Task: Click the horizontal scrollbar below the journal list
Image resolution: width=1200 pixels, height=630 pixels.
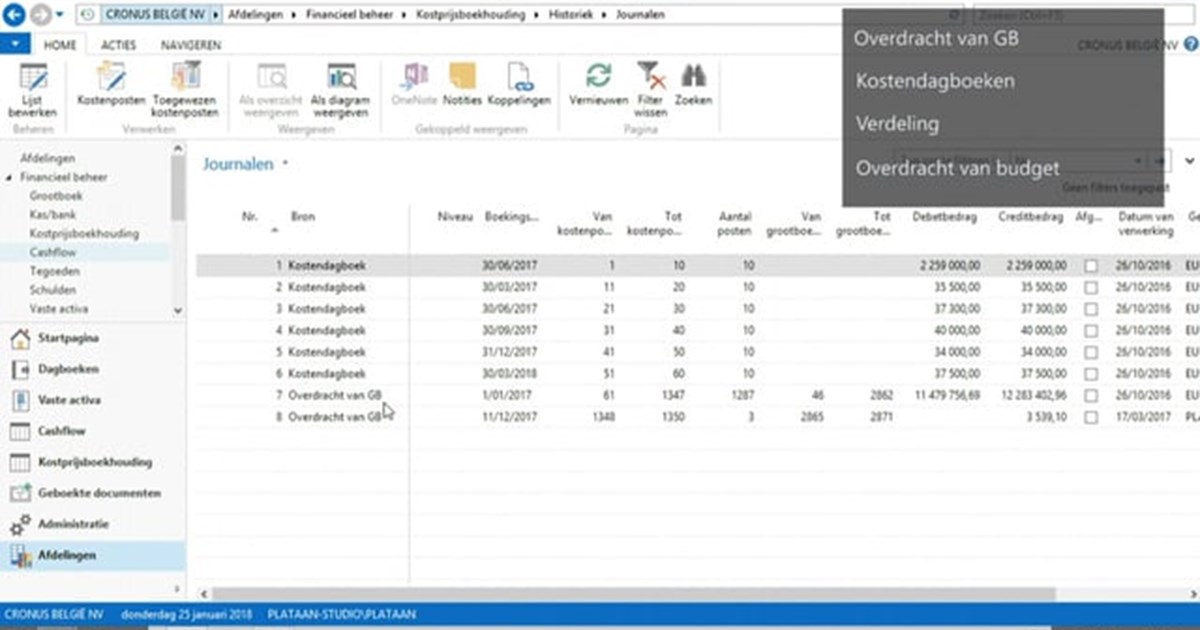Action: (x=633, y=594)
